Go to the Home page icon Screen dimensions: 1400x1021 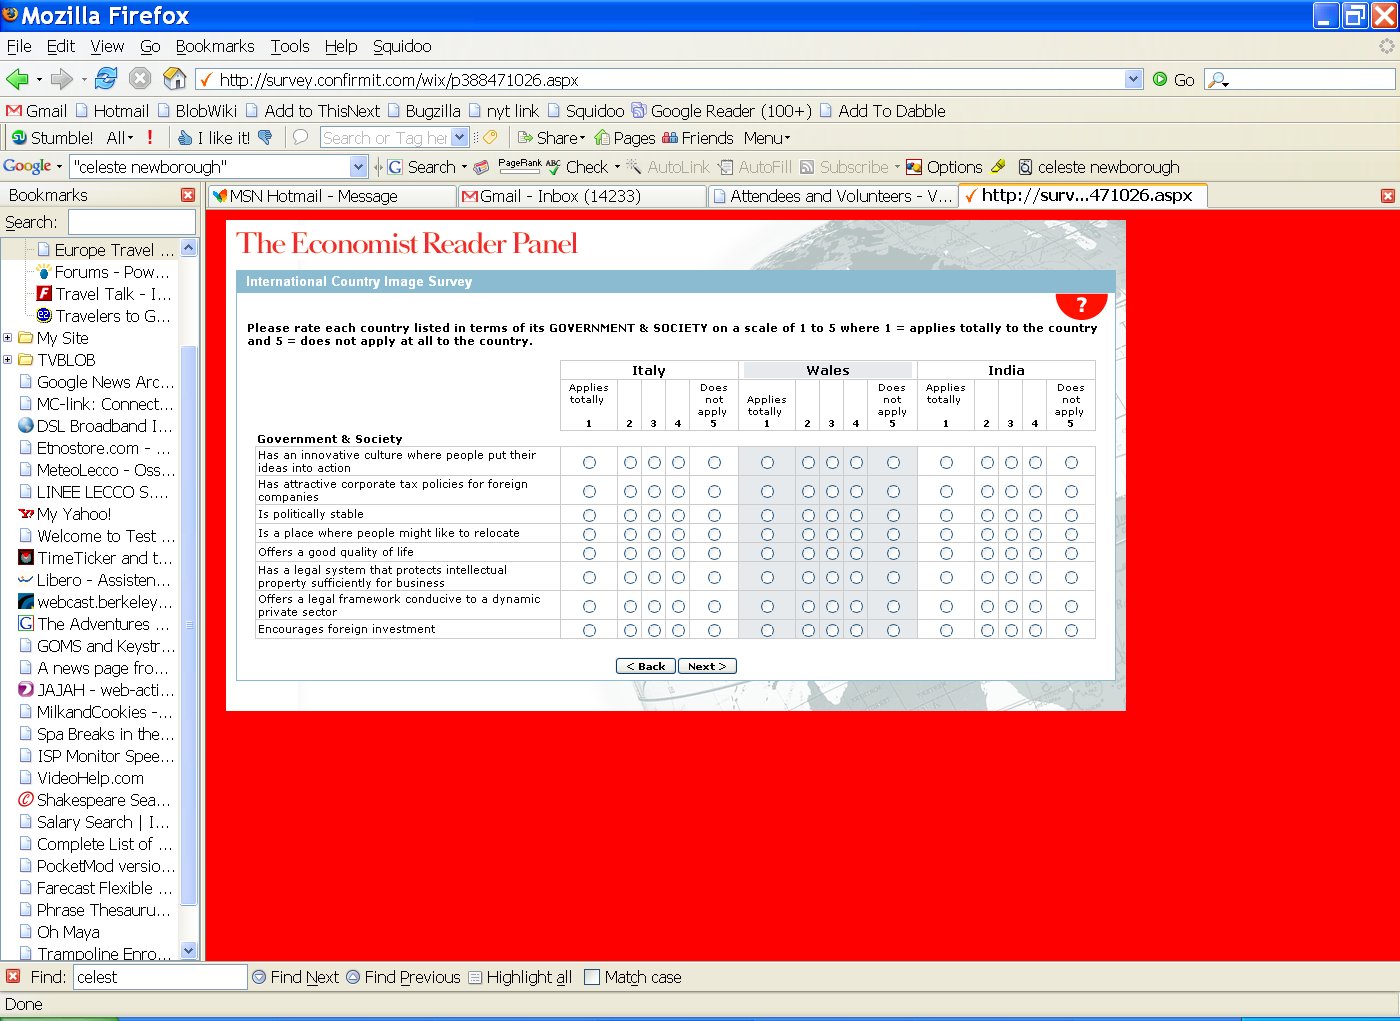[175, 78]
